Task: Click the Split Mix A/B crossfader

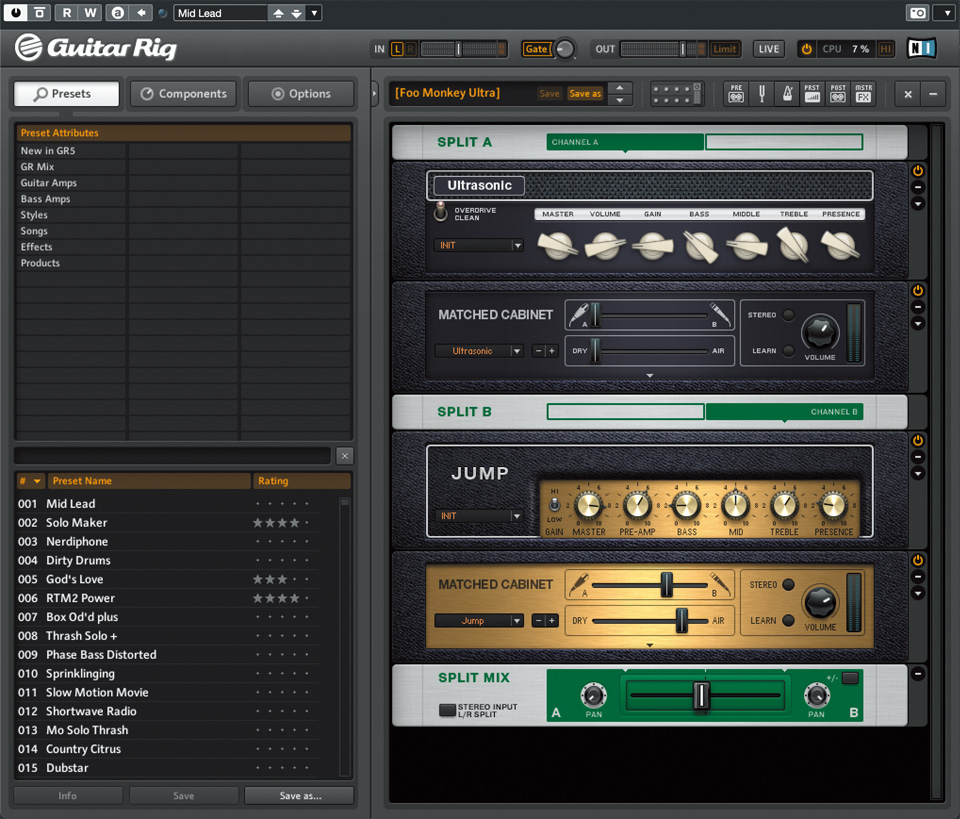Action: point(701,696)
